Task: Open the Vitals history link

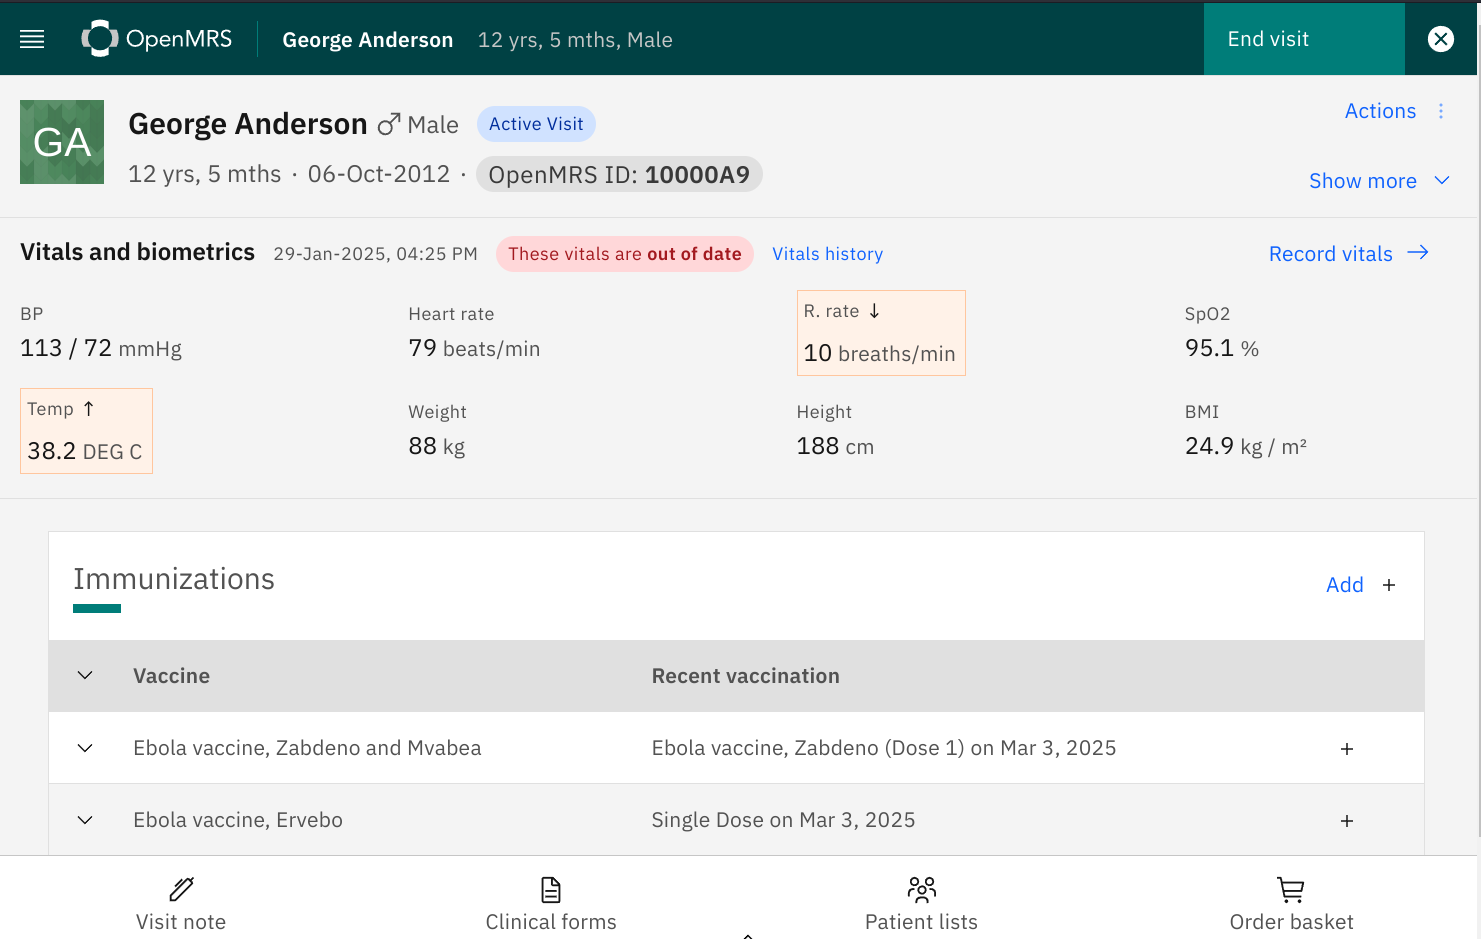Action: 827,254
